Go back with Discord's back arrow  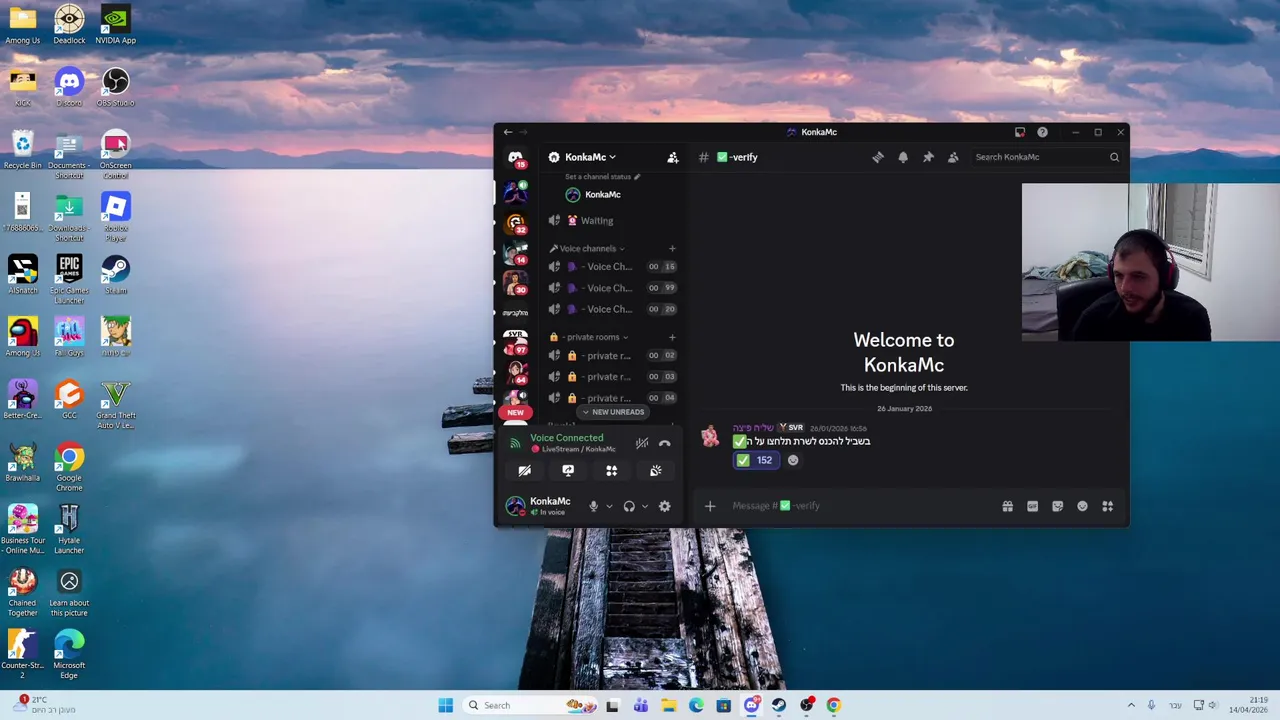[x=508, y=132]
